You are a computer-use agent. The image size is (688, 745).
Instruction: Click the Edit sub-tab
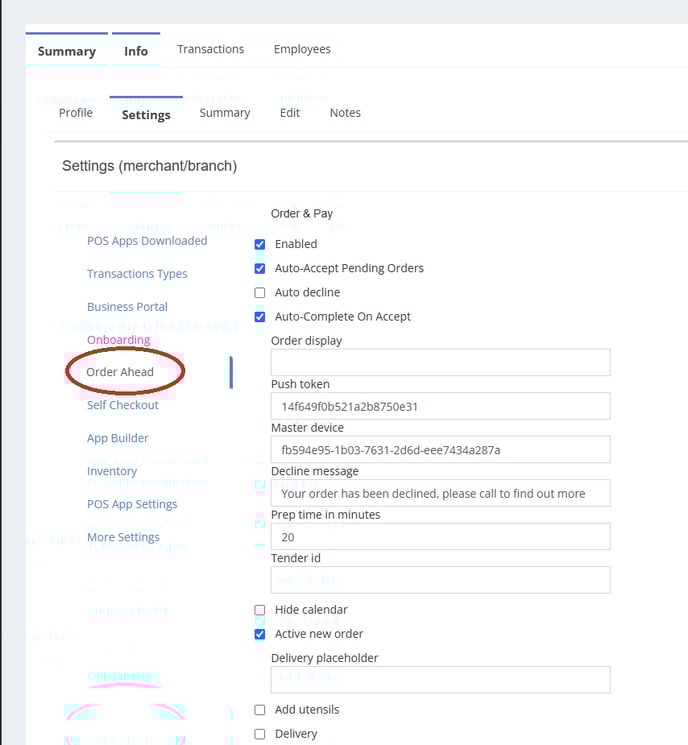(x=290, y=113)
